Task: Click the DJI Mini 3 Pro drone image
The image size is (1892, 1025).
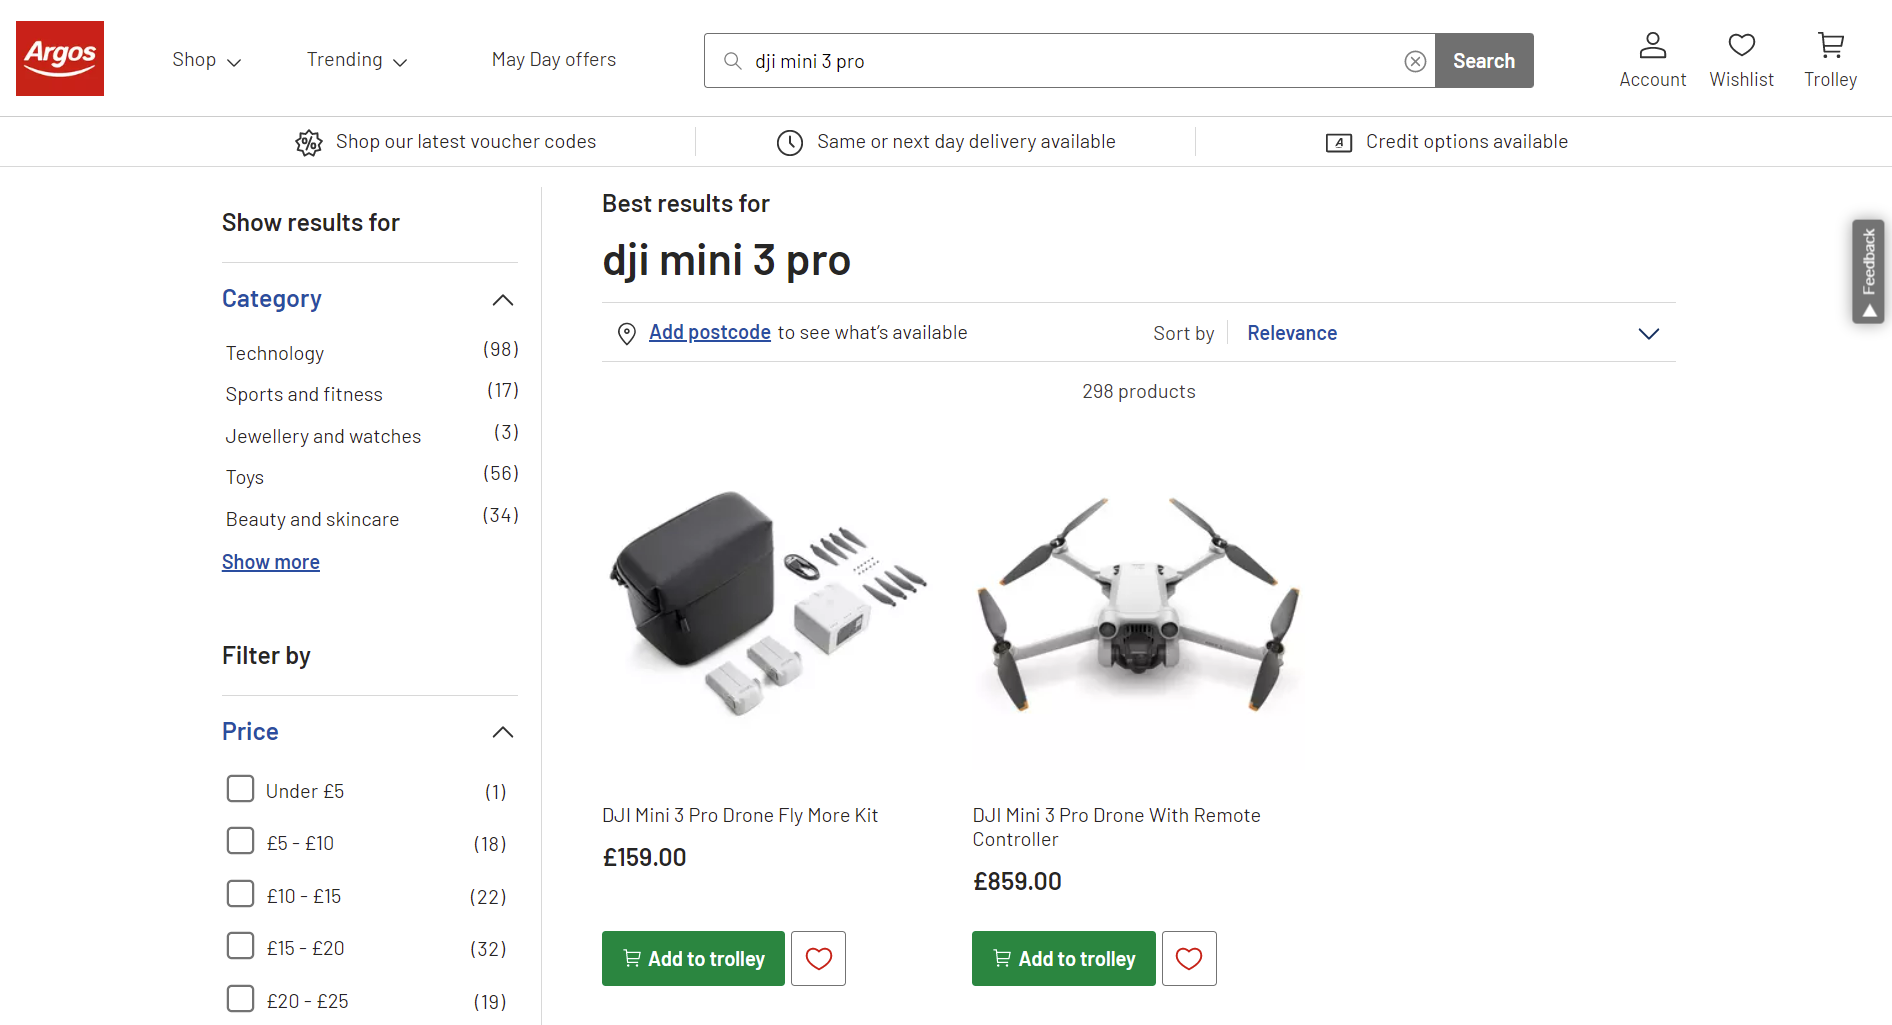Action: click(1139, 603)
